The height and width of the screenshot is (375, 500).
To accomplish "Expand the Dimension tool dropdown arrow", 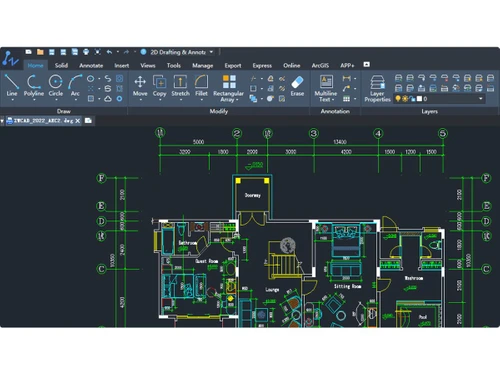I will tap(355, 79).
